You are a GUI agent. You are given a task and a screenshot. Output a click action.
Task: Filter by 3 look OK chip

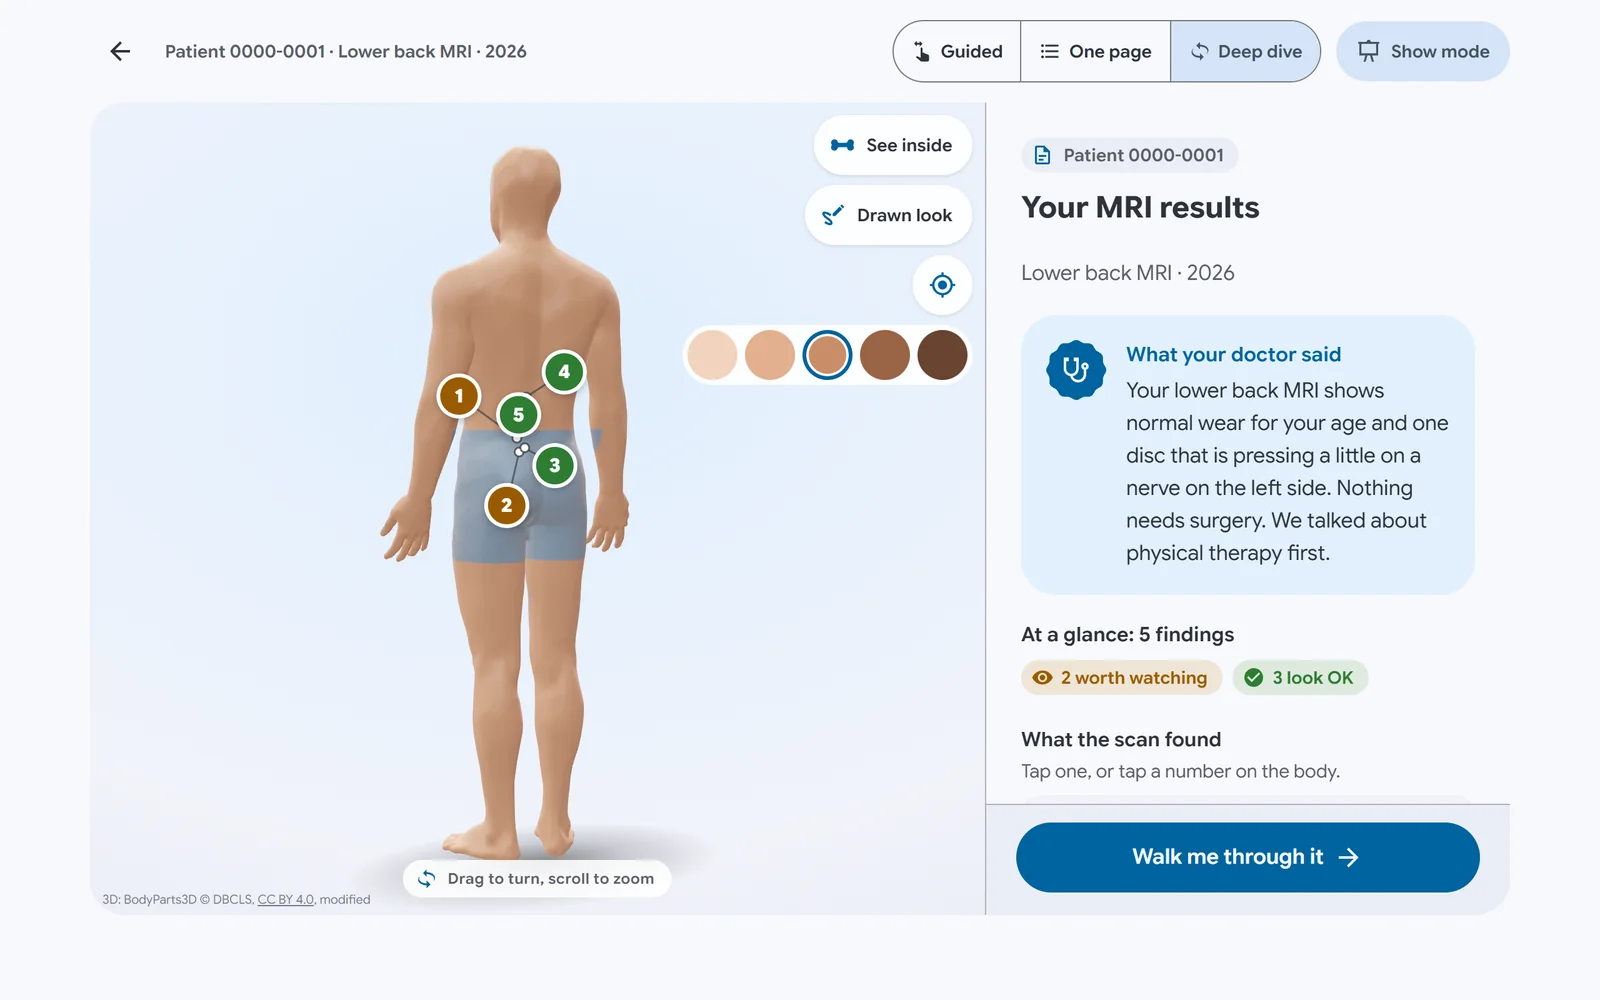[1300, 678]
